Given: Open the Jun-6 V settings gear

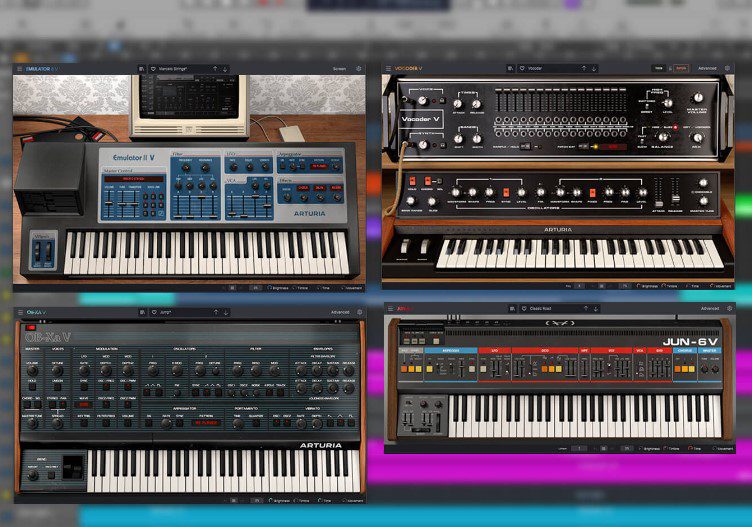Looking at the screenshot, I should coord(729,308).
